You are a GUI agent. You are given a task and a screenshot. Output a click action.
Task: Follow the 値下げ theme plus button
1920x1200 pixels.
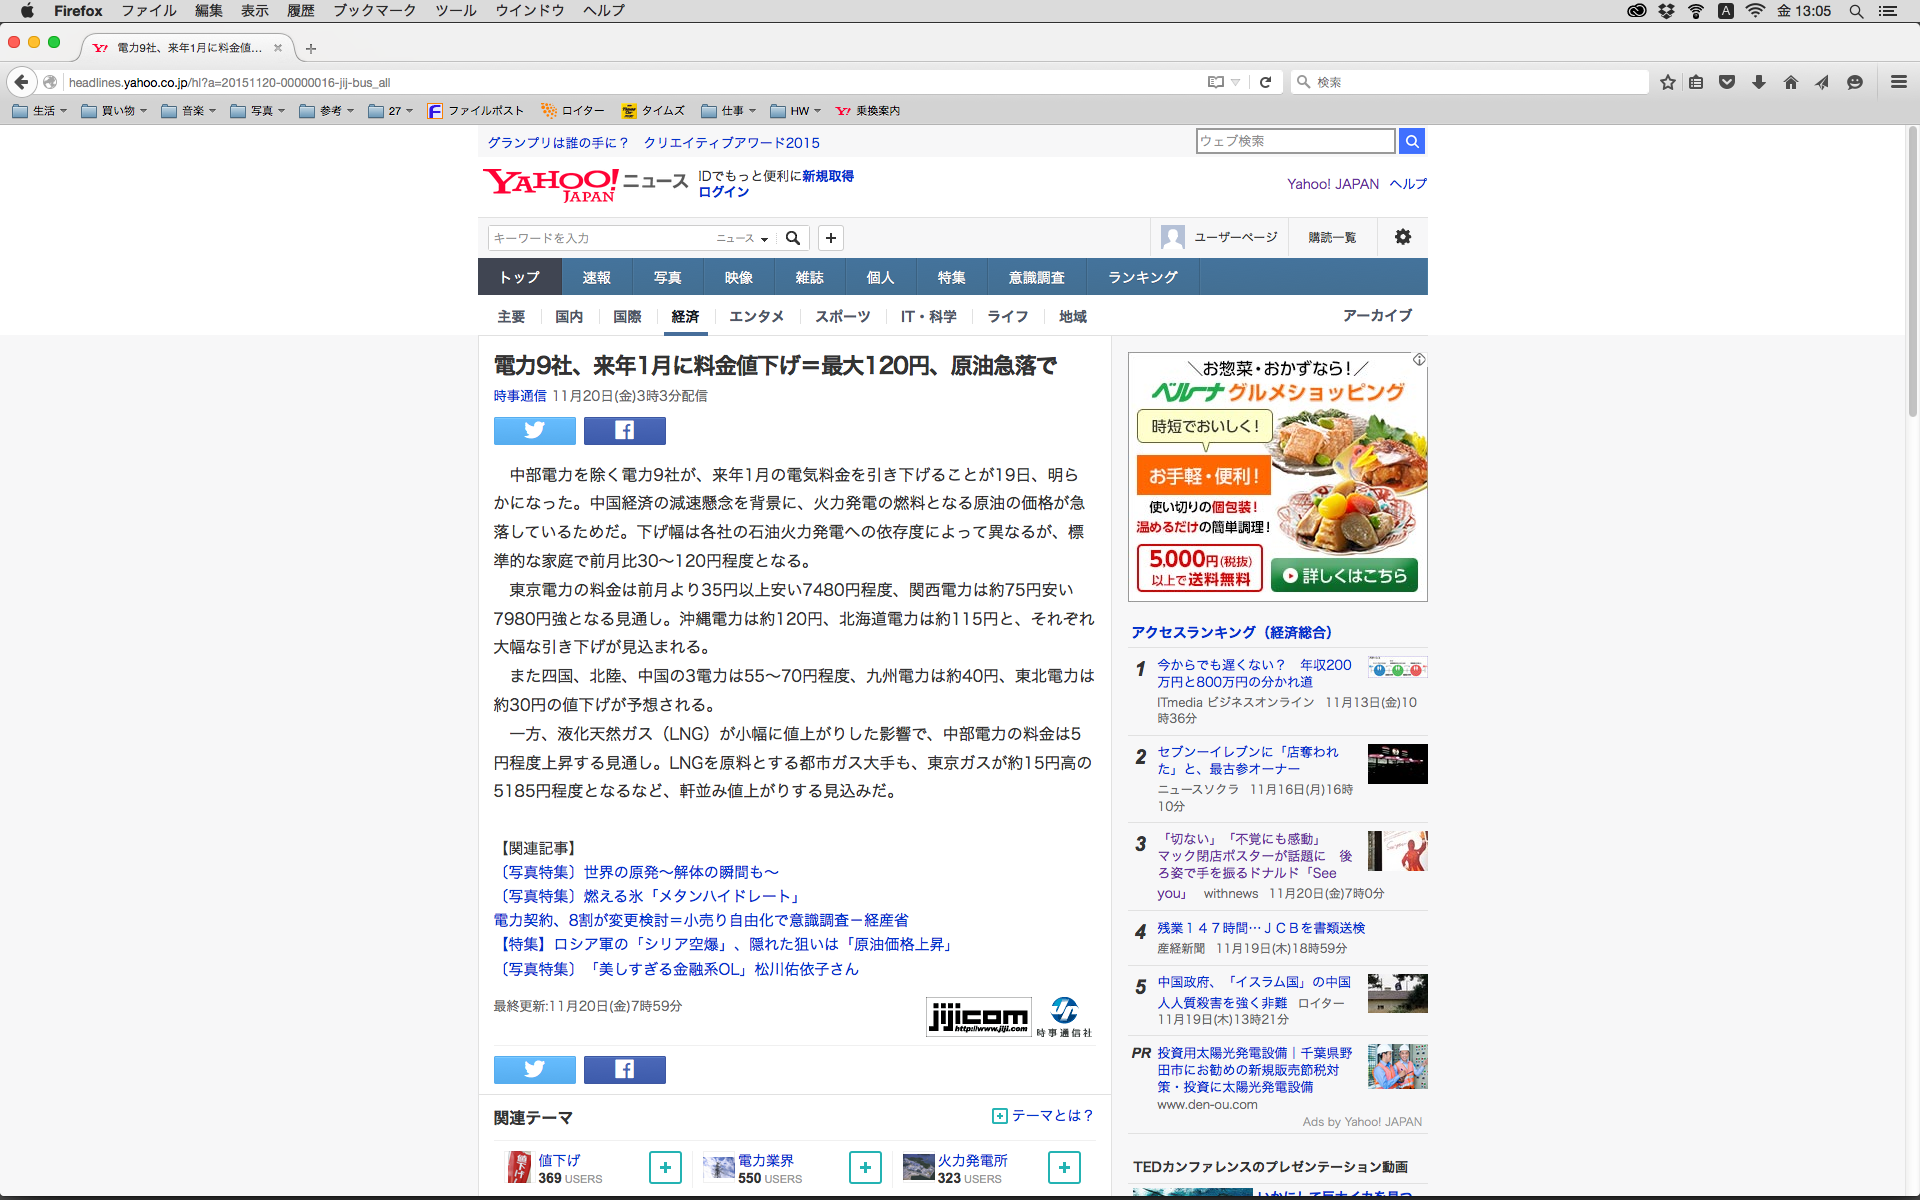tap(665, 1167)
